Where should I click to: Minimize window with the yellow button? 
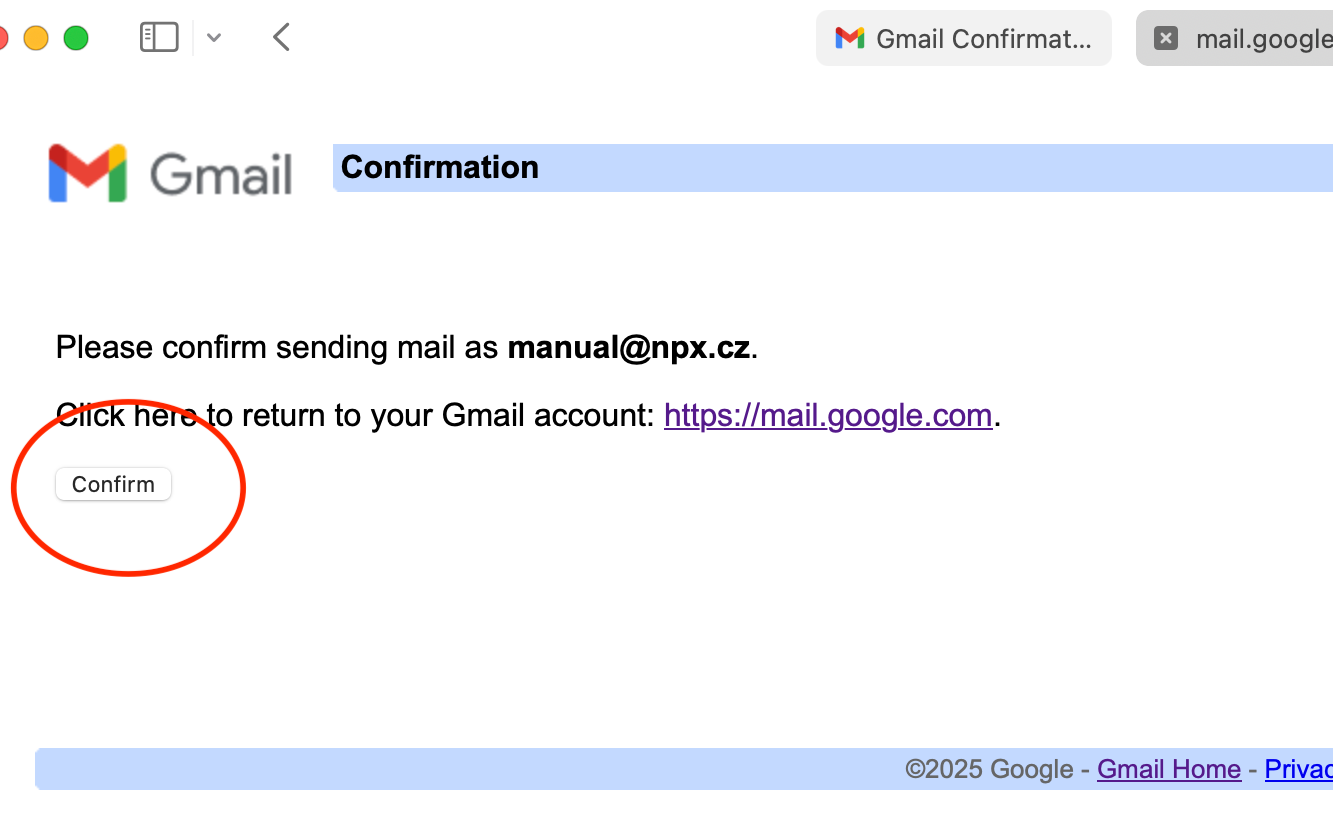[x=36, y=38]
